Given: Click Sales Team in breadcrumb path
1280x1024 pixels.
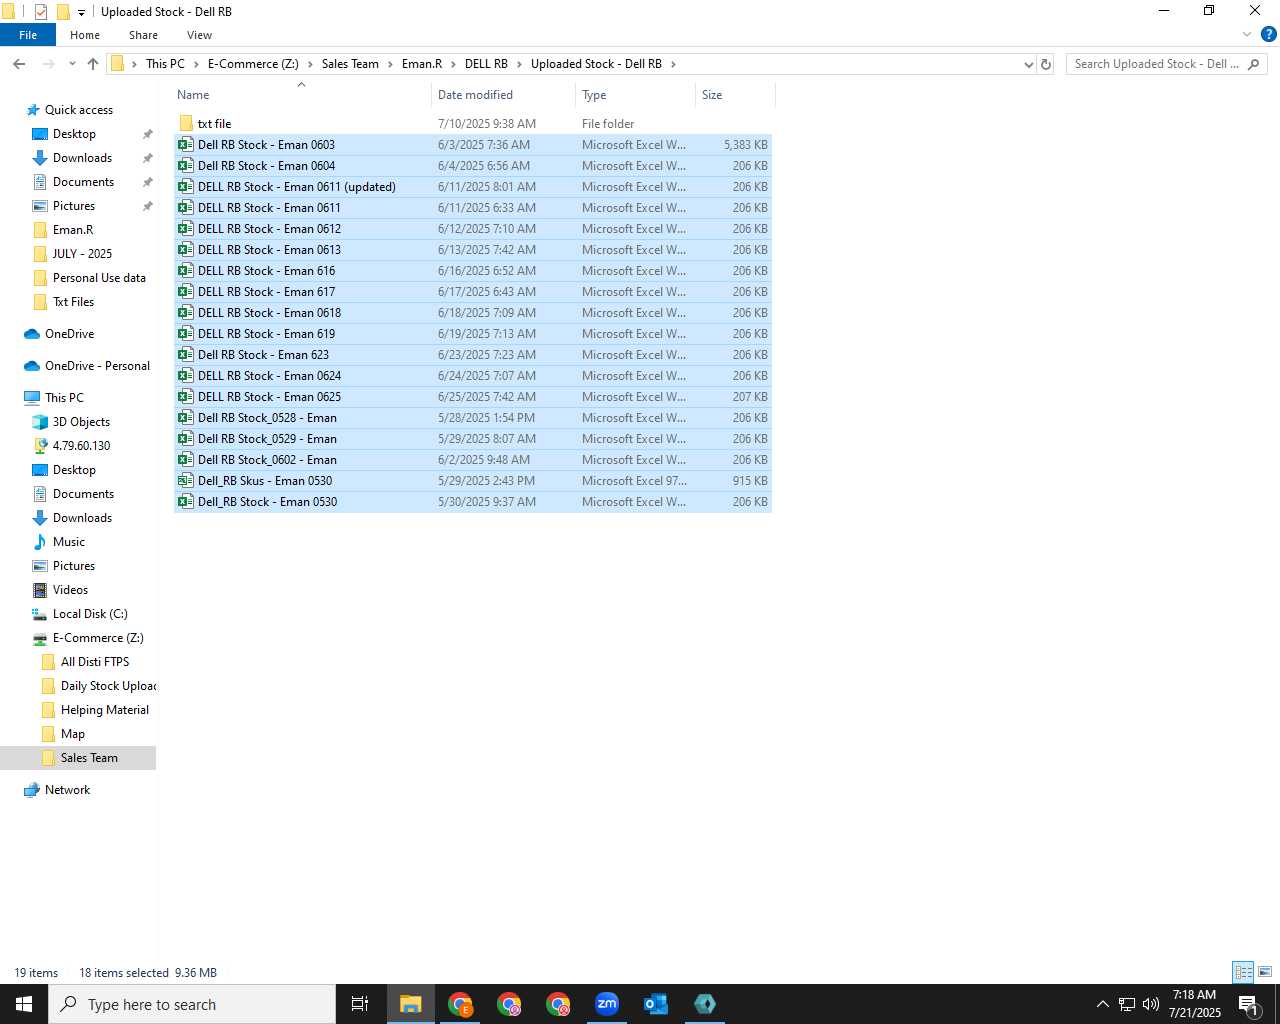Looking at the screenshot, I should point(350,64).
